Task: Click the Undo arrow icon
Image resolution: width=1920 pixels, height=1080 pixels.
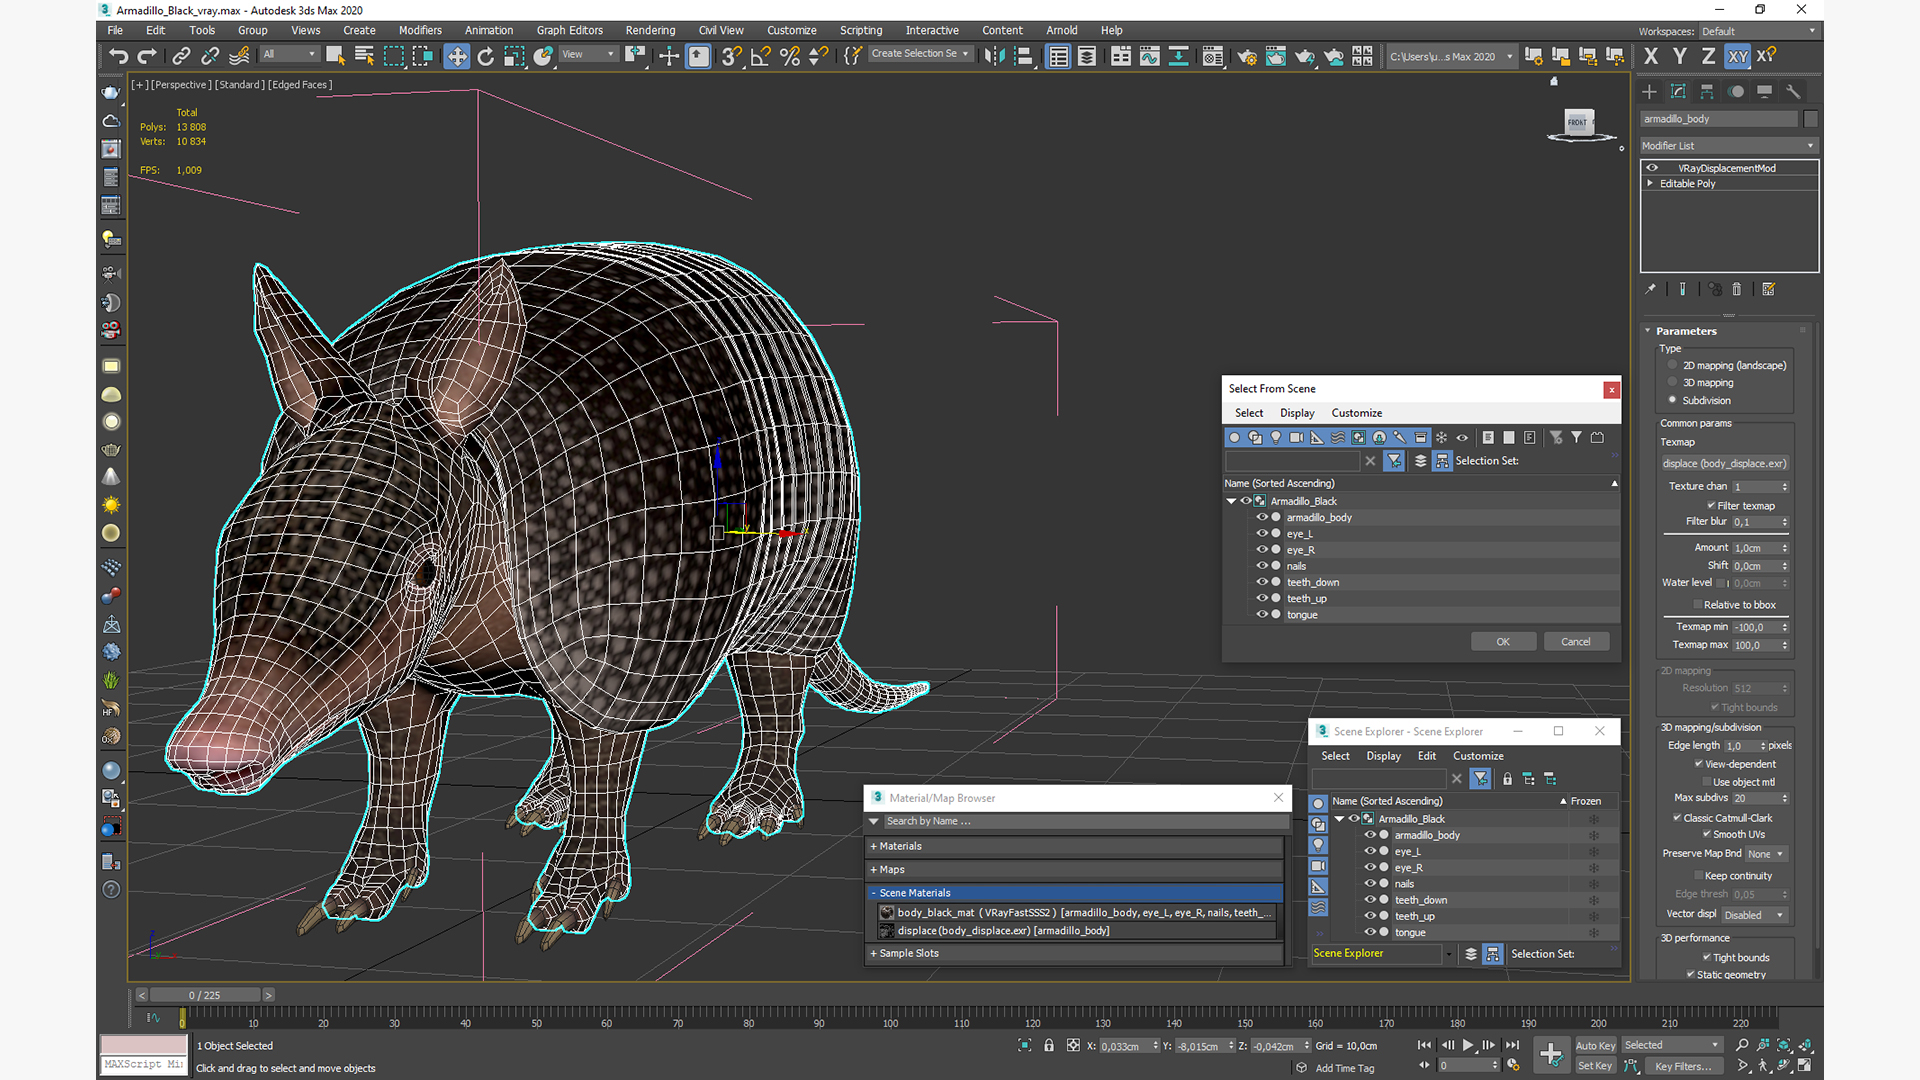Action: coord(118,56)
